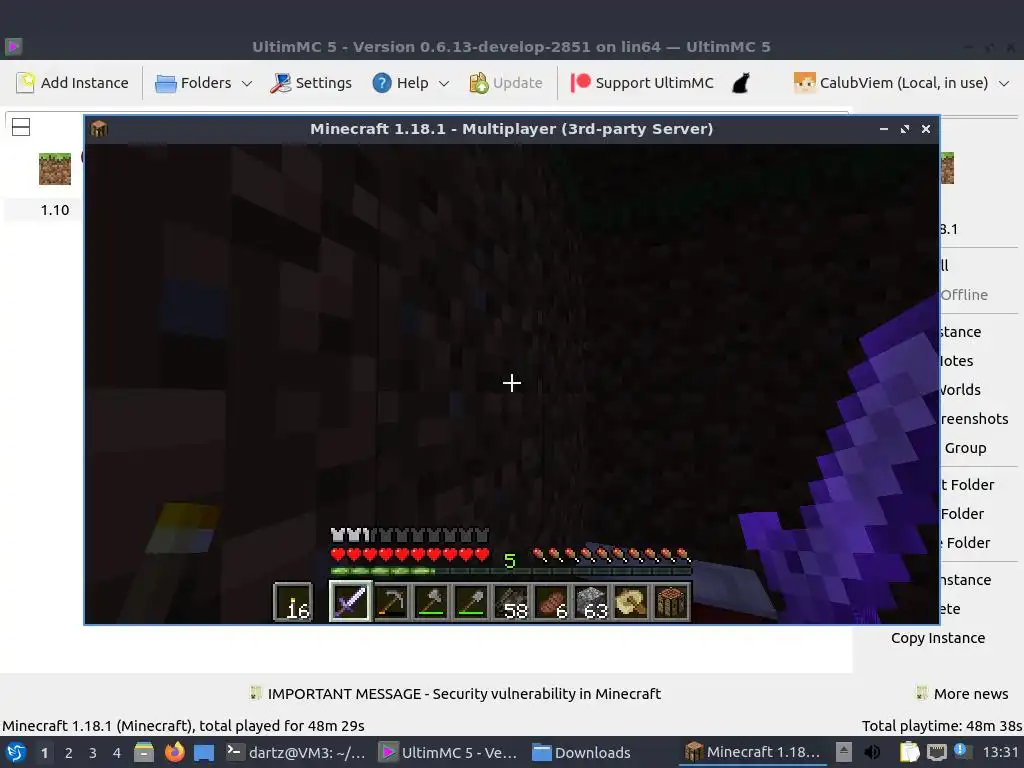
Task: Click the Offline launch sidebar entry
Action: point(964,295)
